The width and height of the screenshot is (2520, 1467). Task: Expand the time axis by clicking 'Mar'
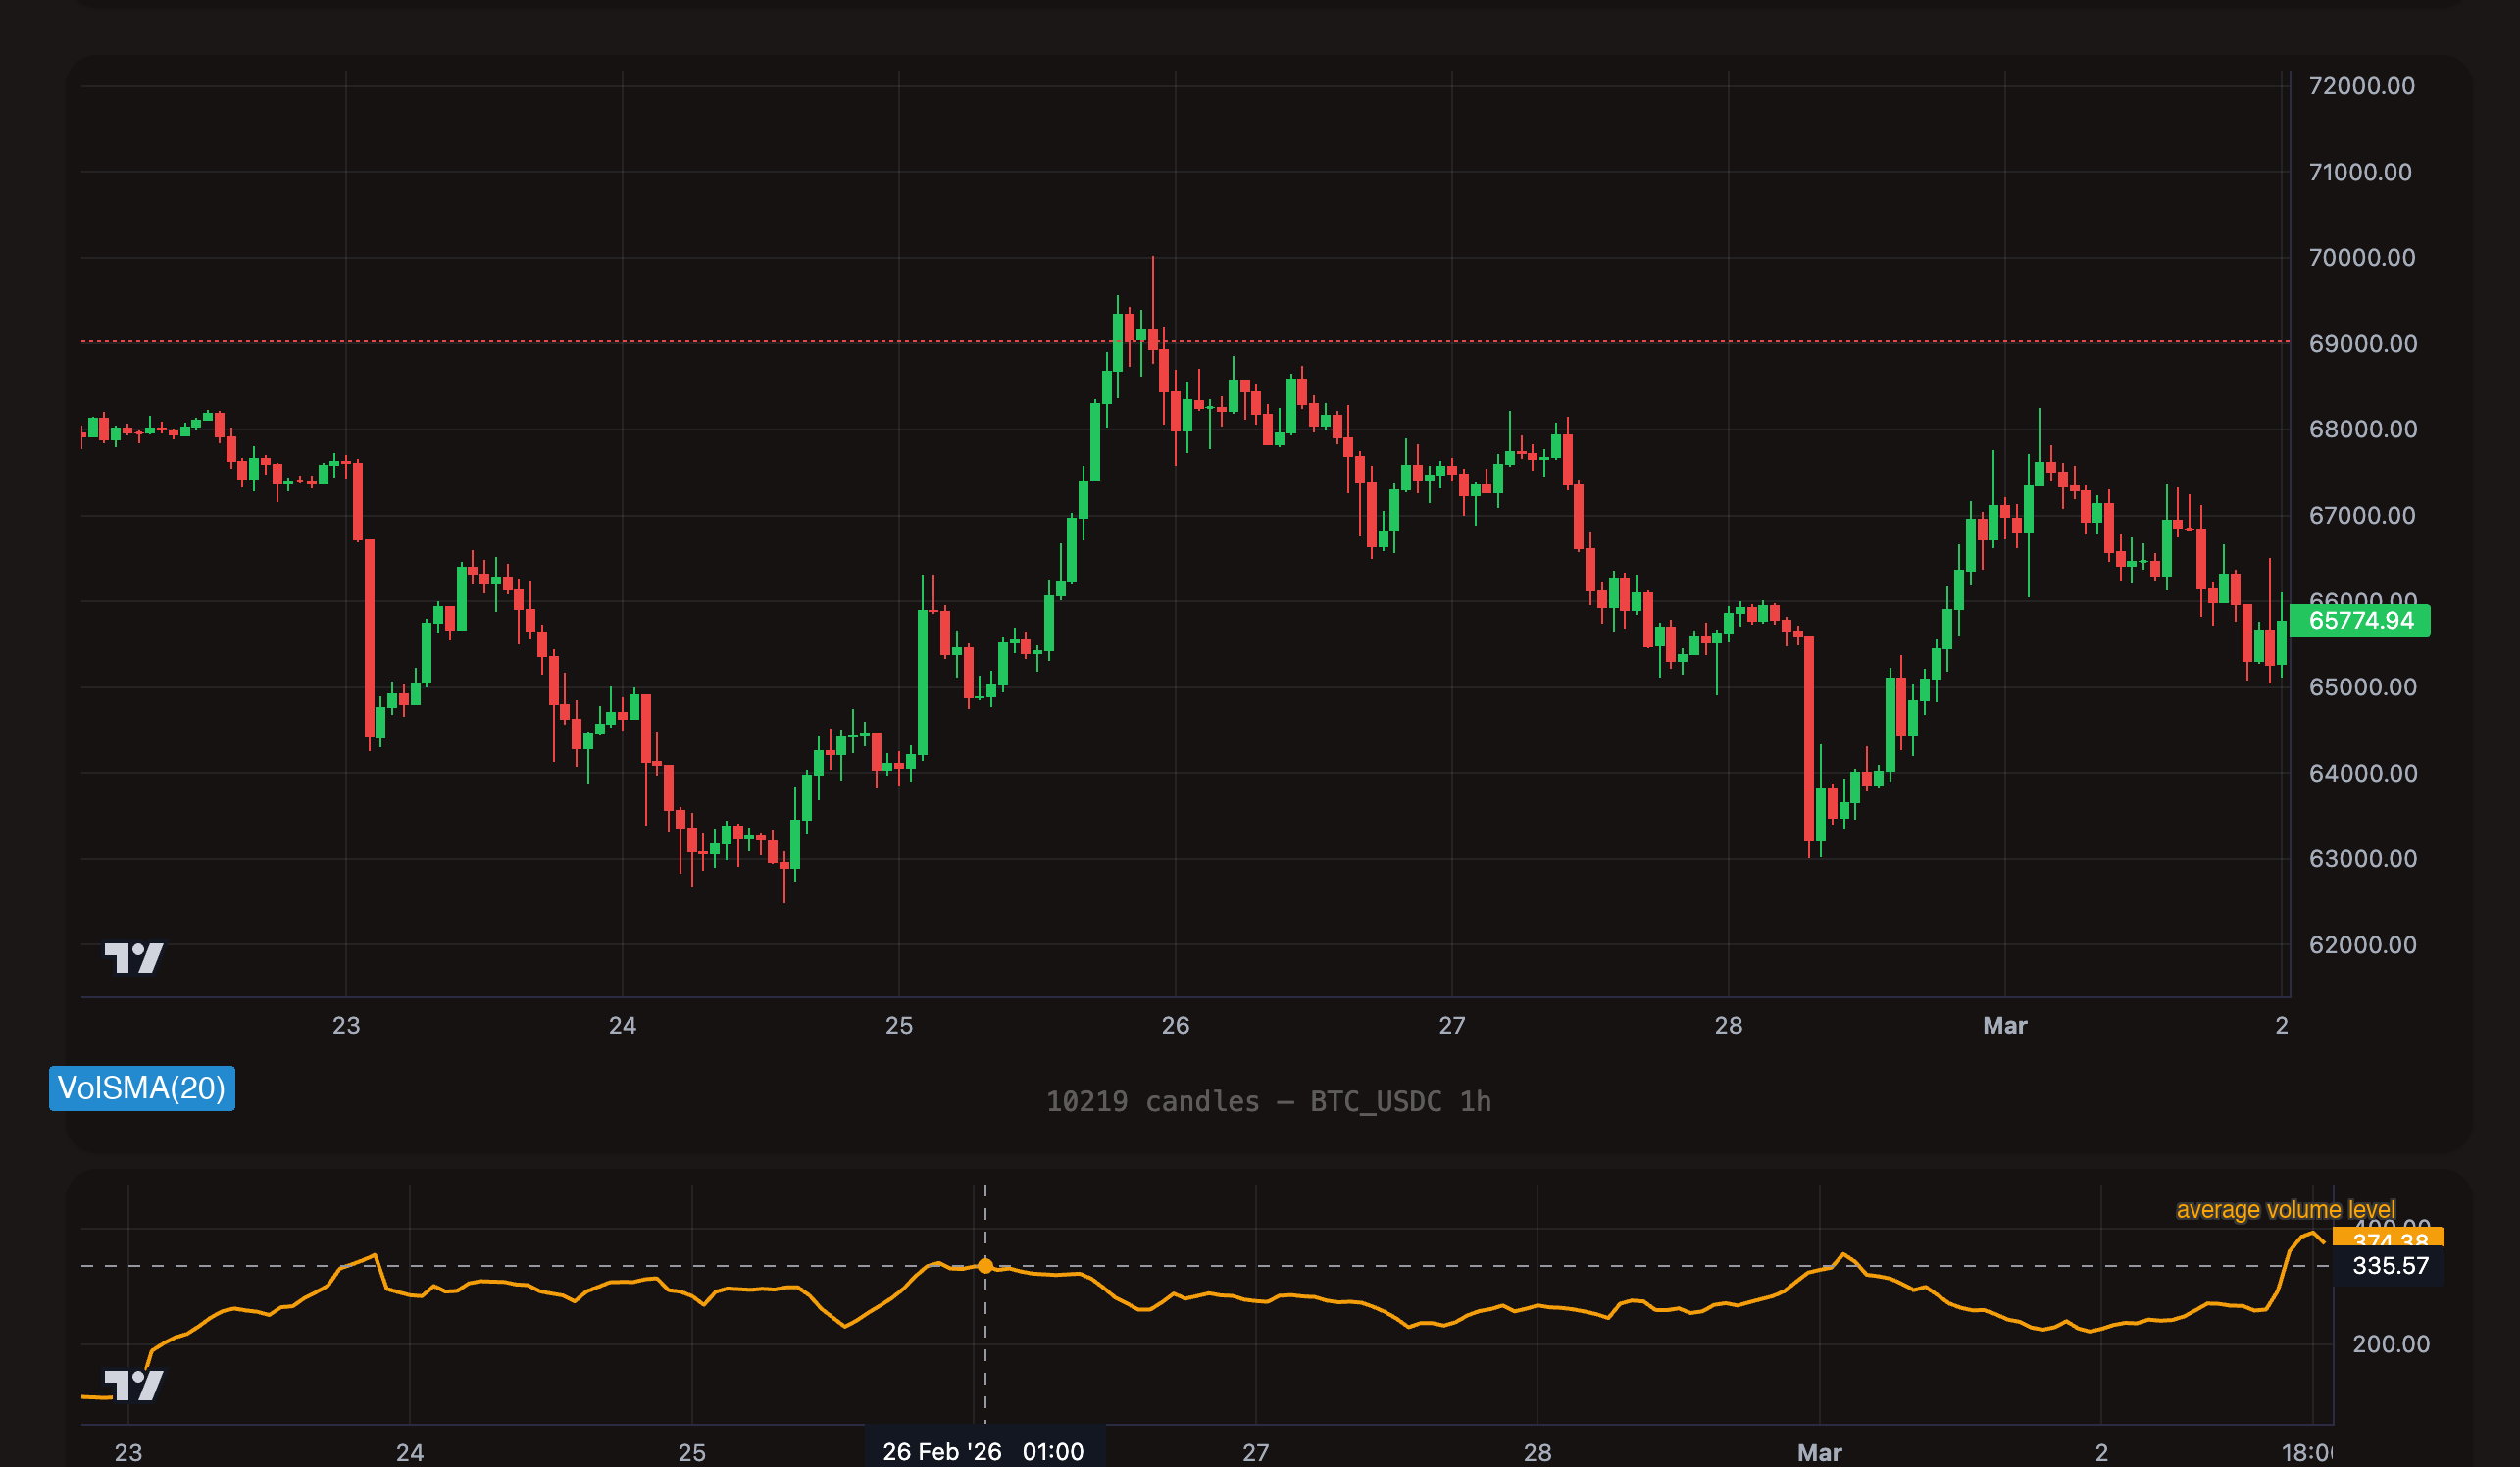tap(2005, 1025)
